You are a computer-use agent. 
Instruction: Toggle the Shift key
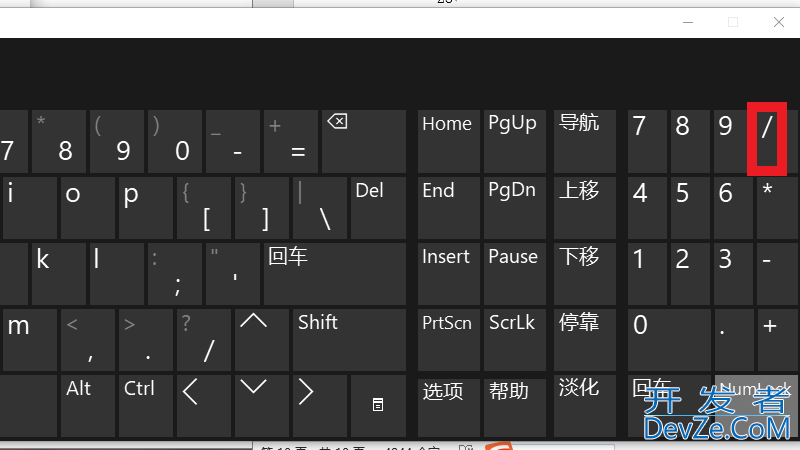349,339
